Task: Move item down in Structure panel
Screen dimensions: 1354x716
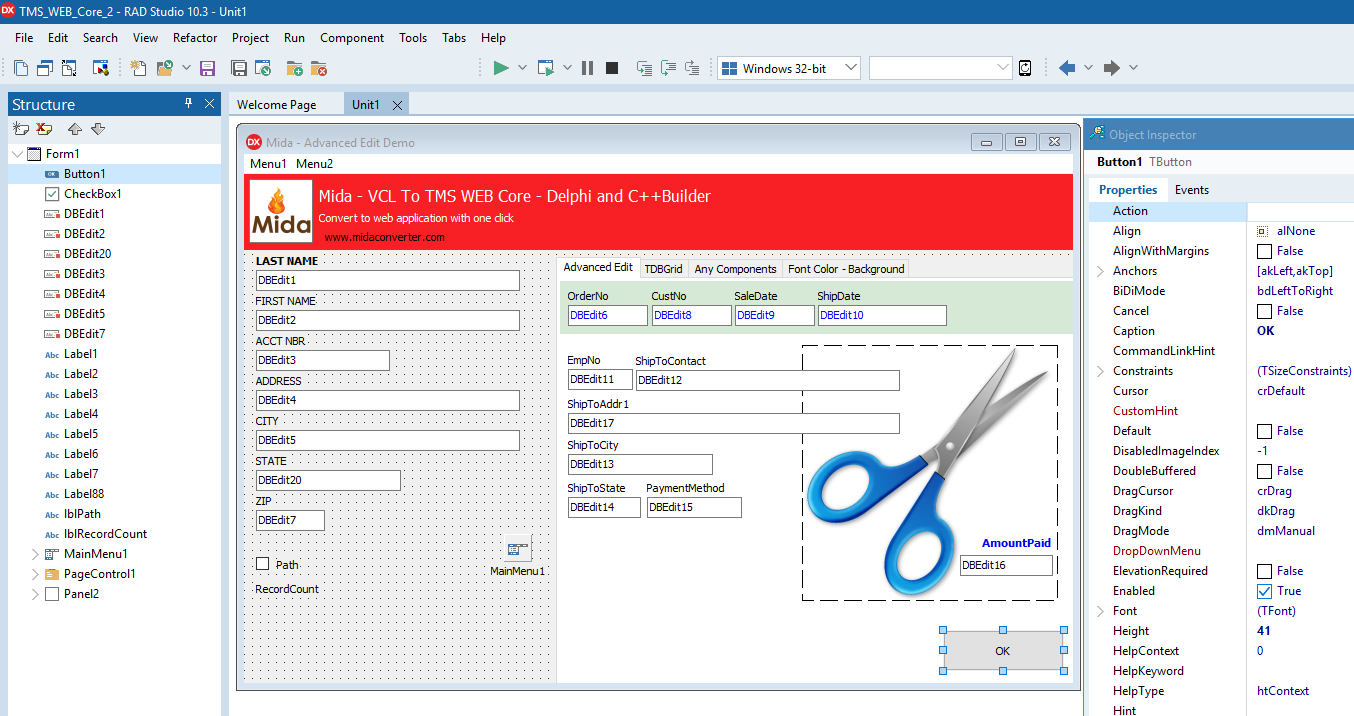Action: [x=98, y=129]
